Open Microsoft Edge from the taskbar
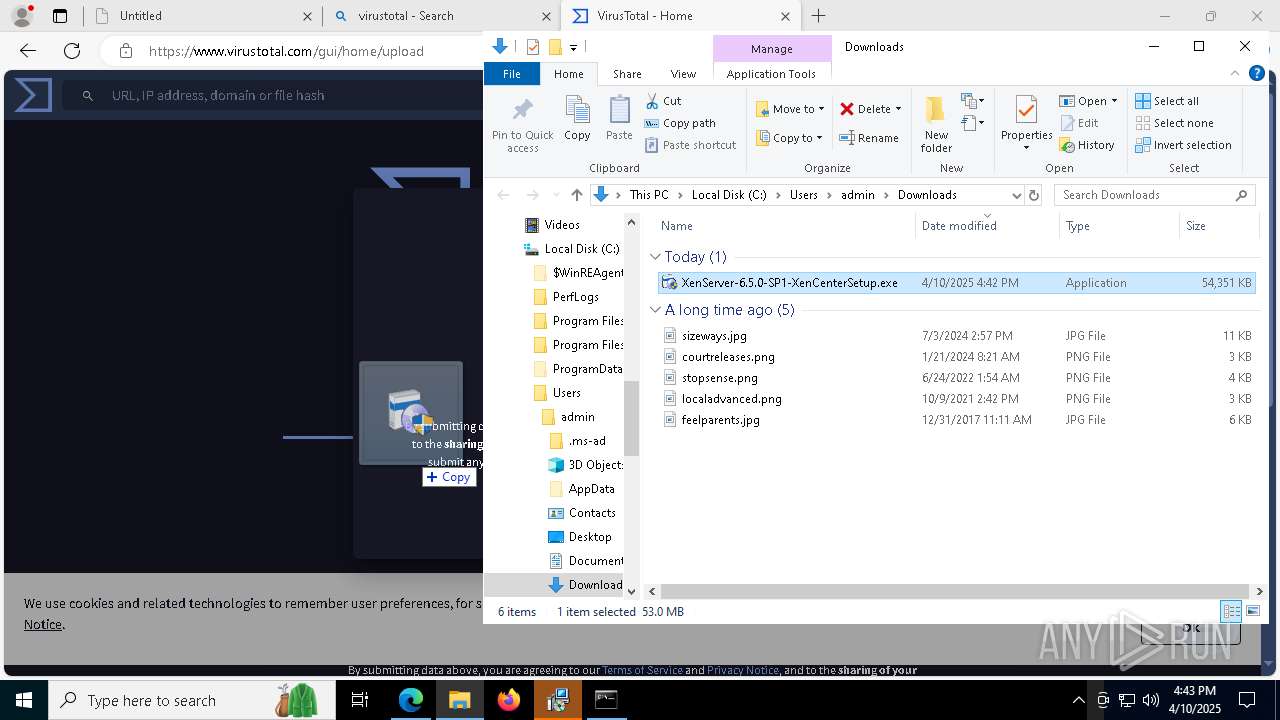Image resolution: width=1280 pixels, height=720 pixels. pyautogui.click(x=411, y=700)
